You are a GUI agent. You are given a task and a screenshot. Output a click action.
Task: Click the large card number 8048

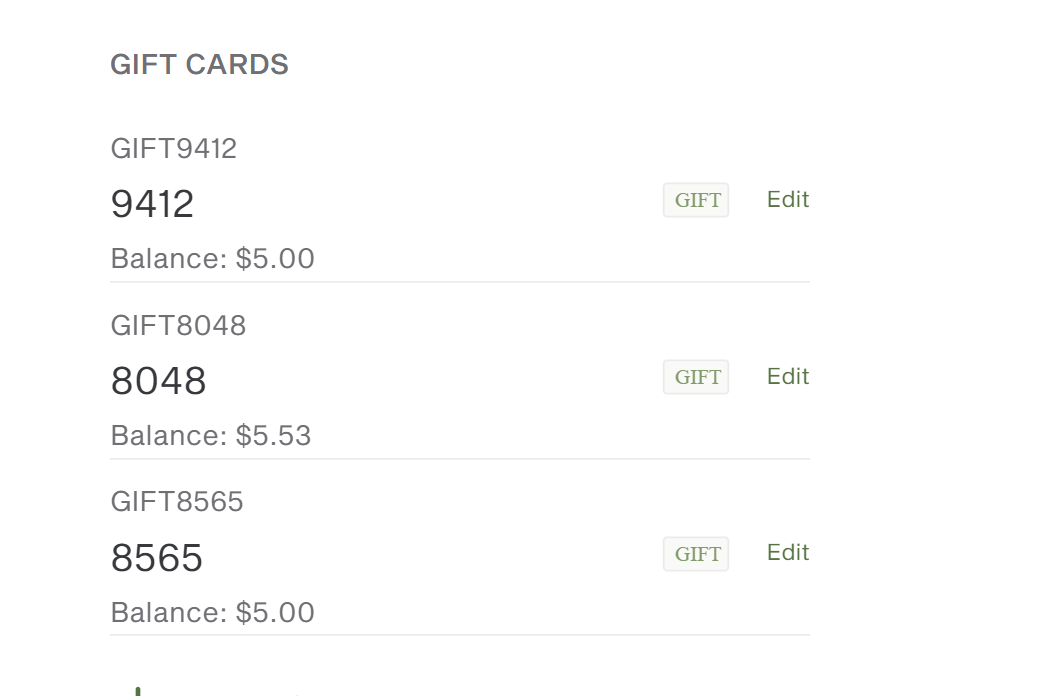click(158, 381)
